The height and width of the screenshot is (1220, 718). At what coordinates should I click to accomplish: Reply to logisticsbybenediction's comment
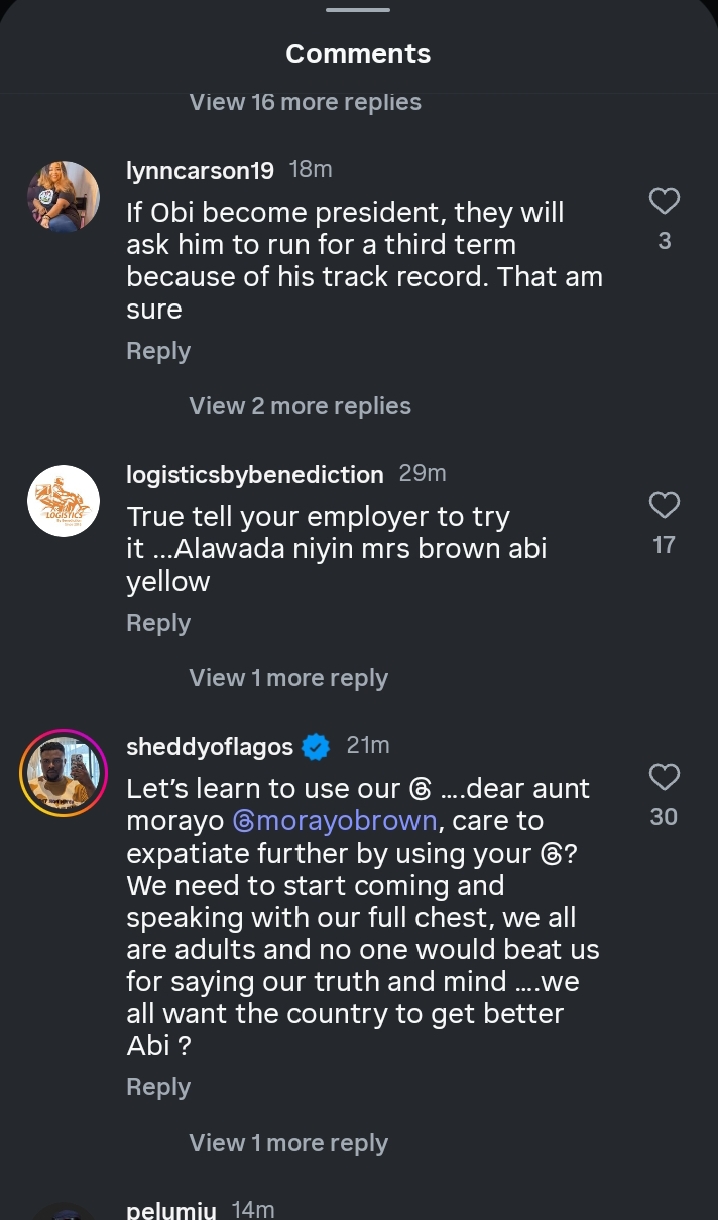(x=158, y=623)
